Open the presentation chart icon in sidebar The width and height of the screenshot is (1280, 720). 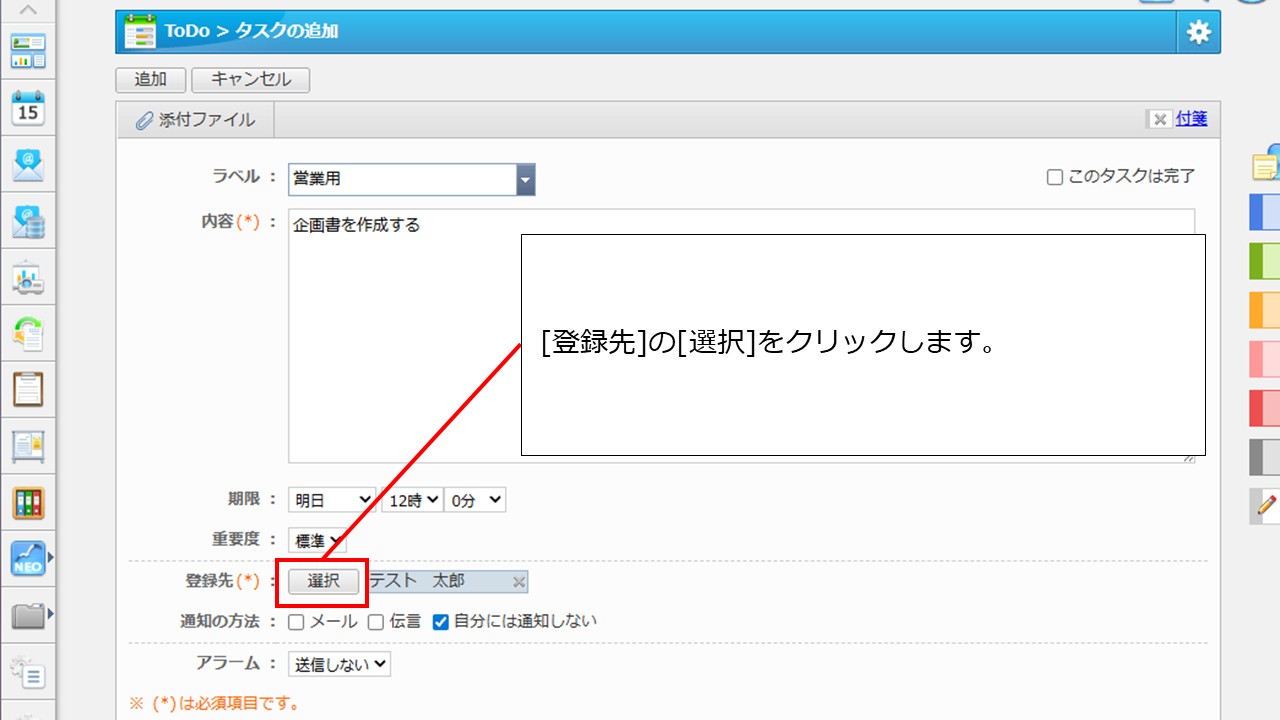(x=28, y=278)
